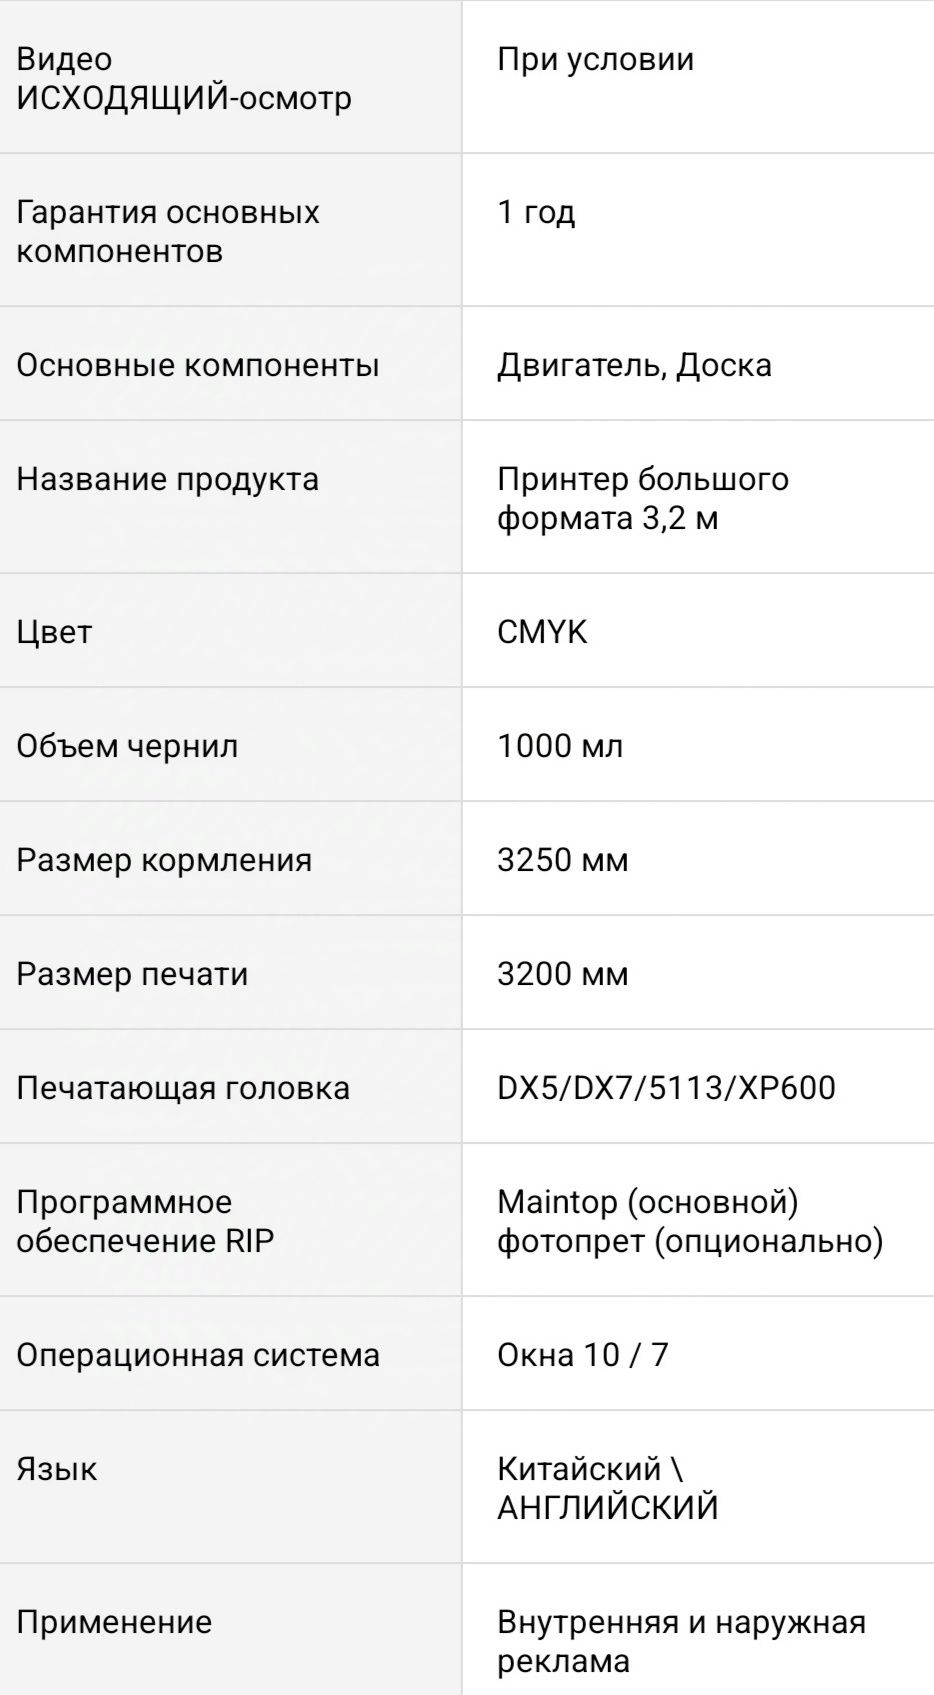Select the 'DX5/DX7/5113/XP600' printhead value
Viewport: 934px width, 1695px height.
pos(666,1088)
